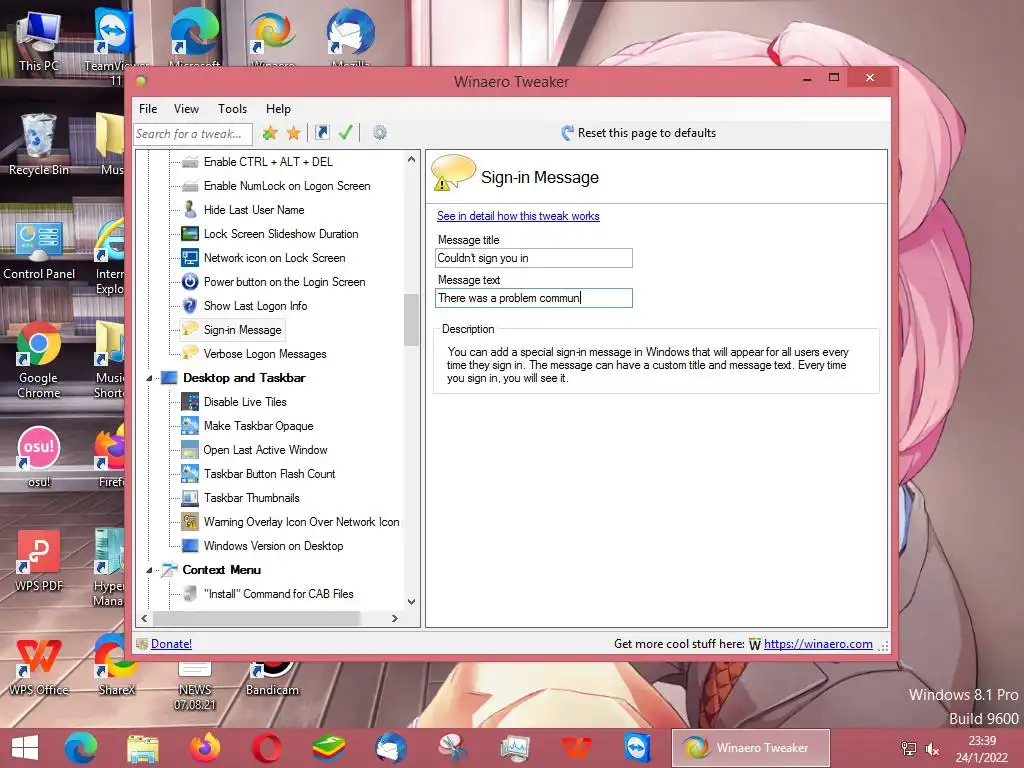Select the Context Menu category
The height and width of the screenshot is (768, 1024).
pyautogui.click(x=221, y=569)
